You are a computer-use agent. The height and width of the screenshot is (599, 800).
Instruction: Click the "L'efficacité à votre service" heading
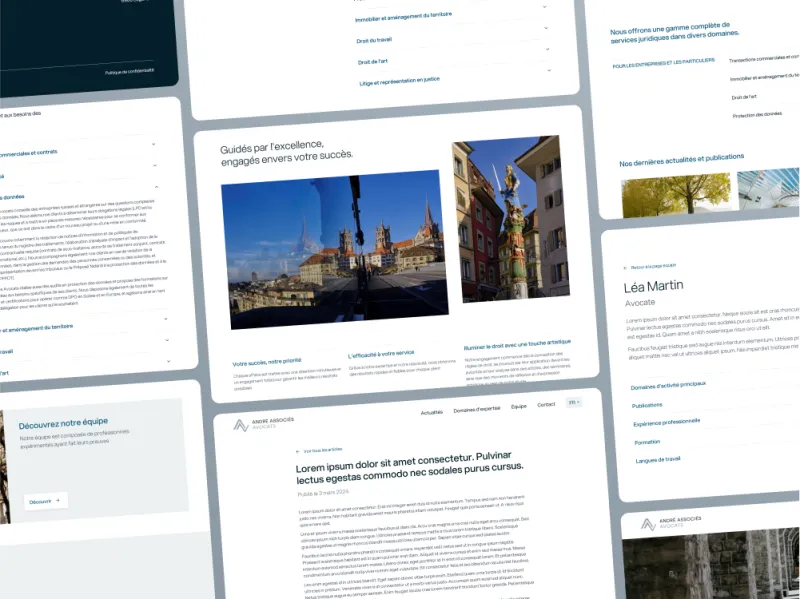coord(381,354)
